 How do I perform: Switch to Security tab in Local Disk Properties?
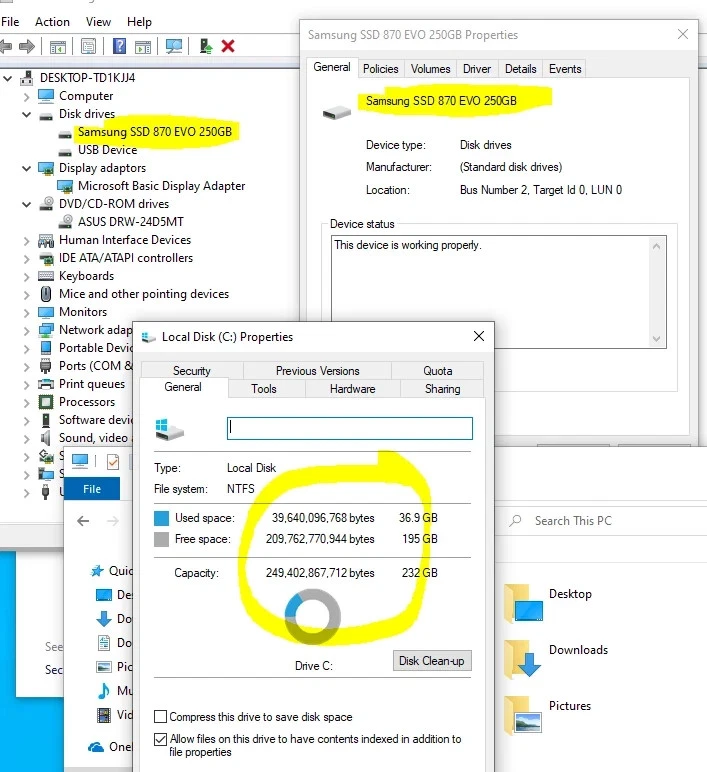coord(192,370)
